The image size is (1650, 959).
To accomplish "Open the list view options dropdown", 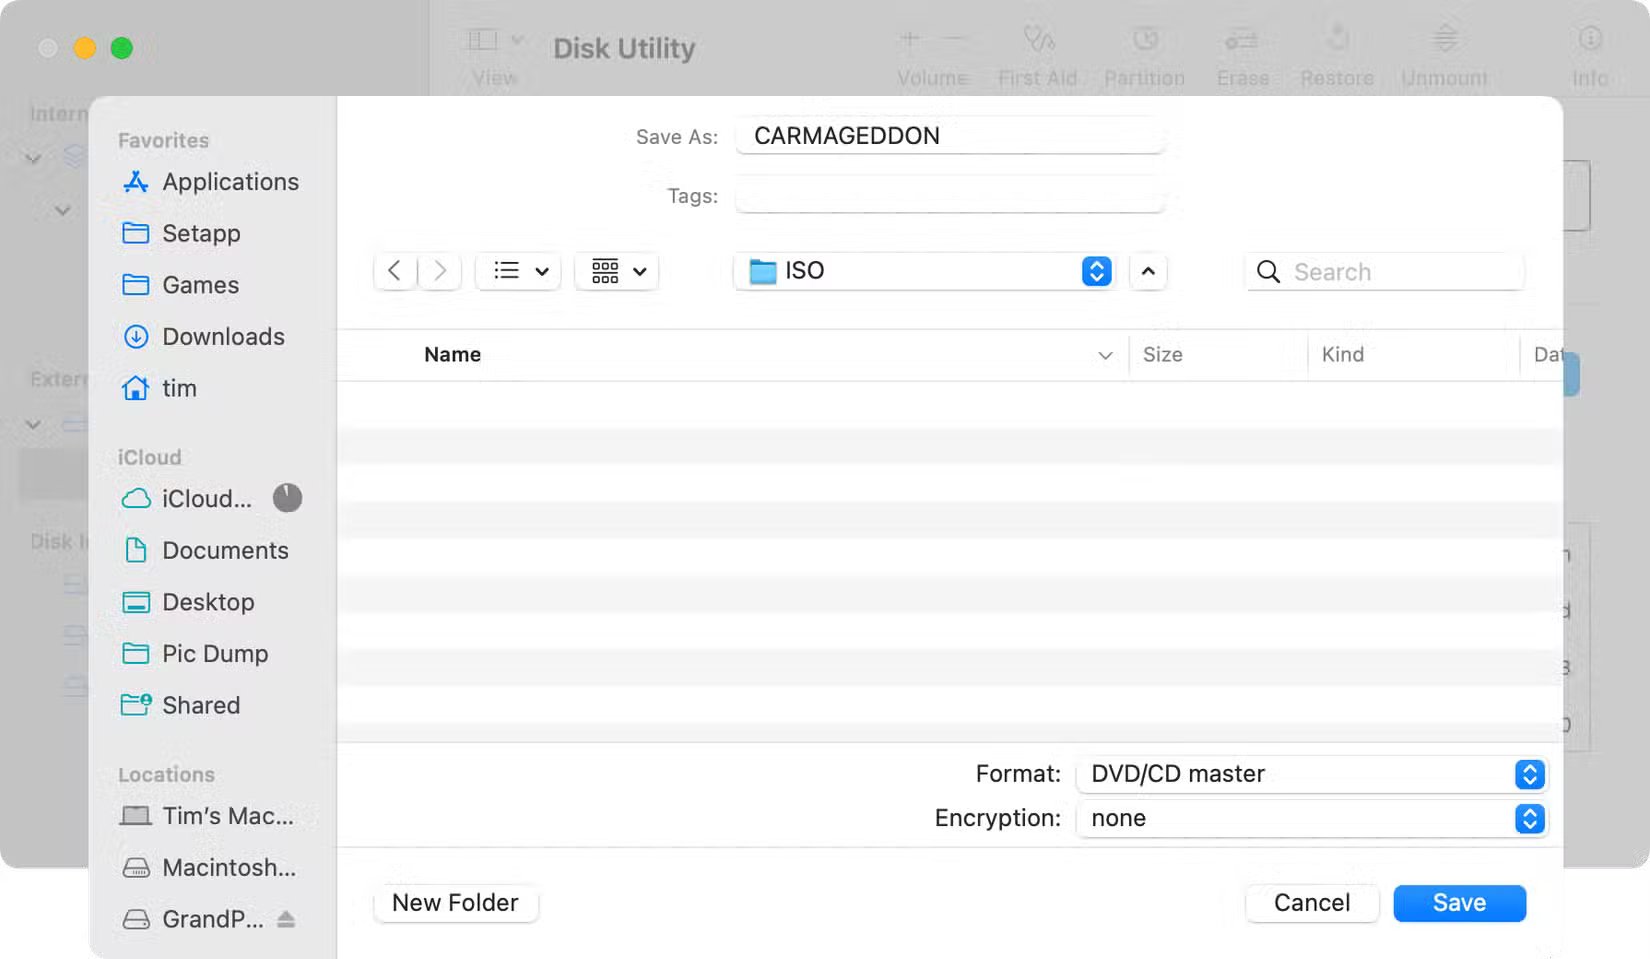I will click(519, 271).
